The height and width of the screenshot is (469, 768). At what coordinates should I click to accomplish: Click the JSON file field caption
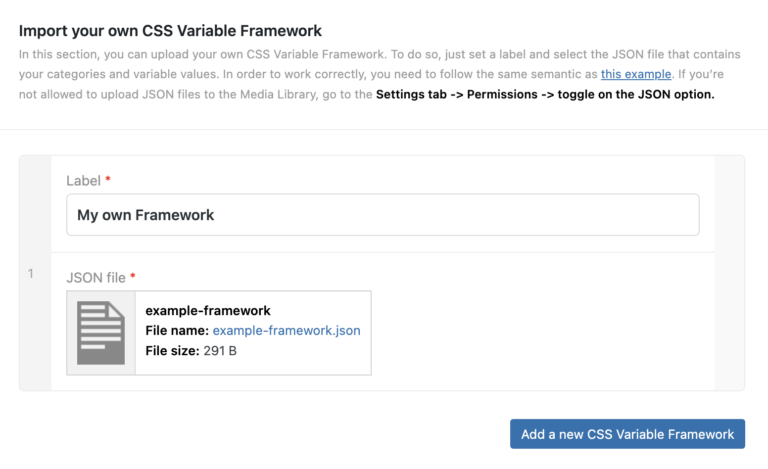pyautogui.click(x=96, y=277)
